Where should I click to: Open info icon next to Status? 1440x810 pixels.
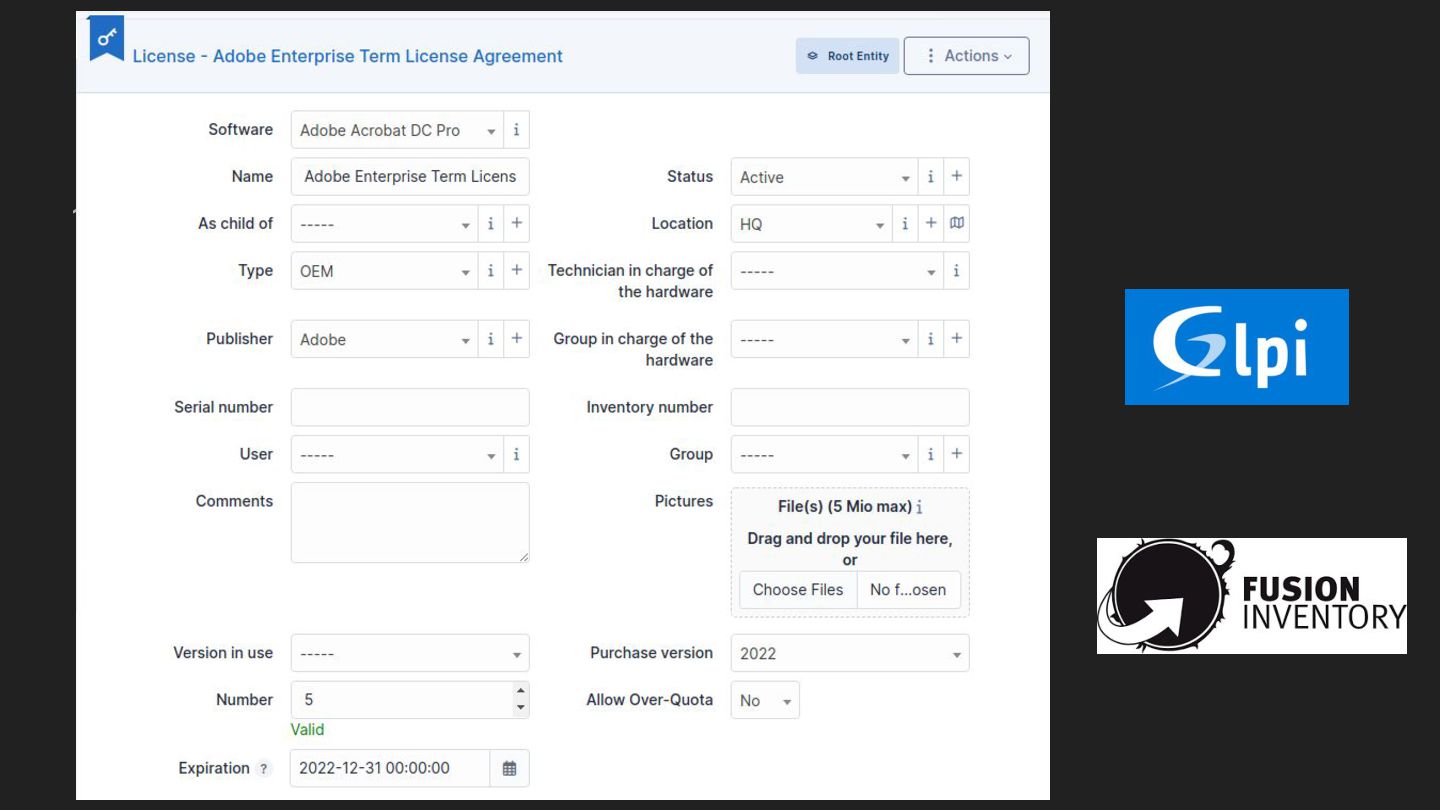pyautogui.click(x=930, y=177)
